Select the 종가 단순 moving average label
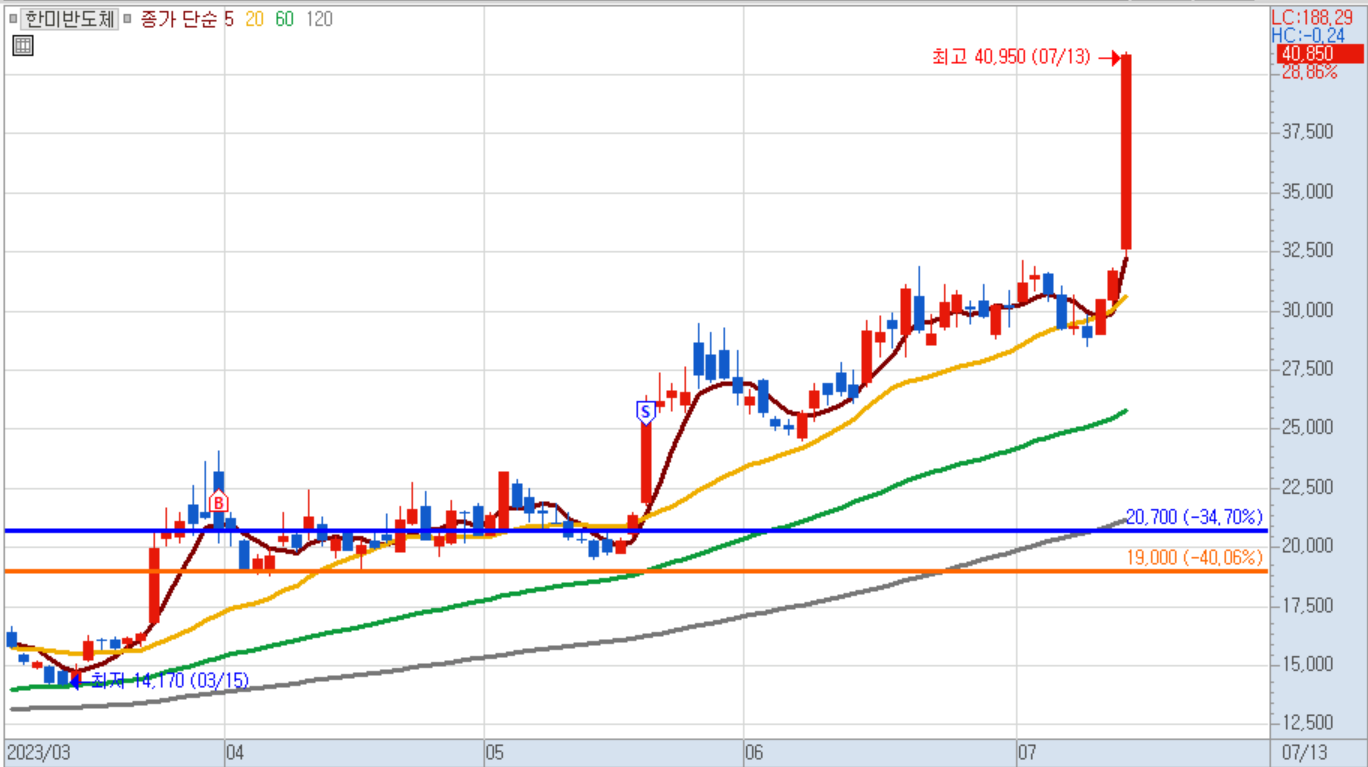 coord(180,19)
